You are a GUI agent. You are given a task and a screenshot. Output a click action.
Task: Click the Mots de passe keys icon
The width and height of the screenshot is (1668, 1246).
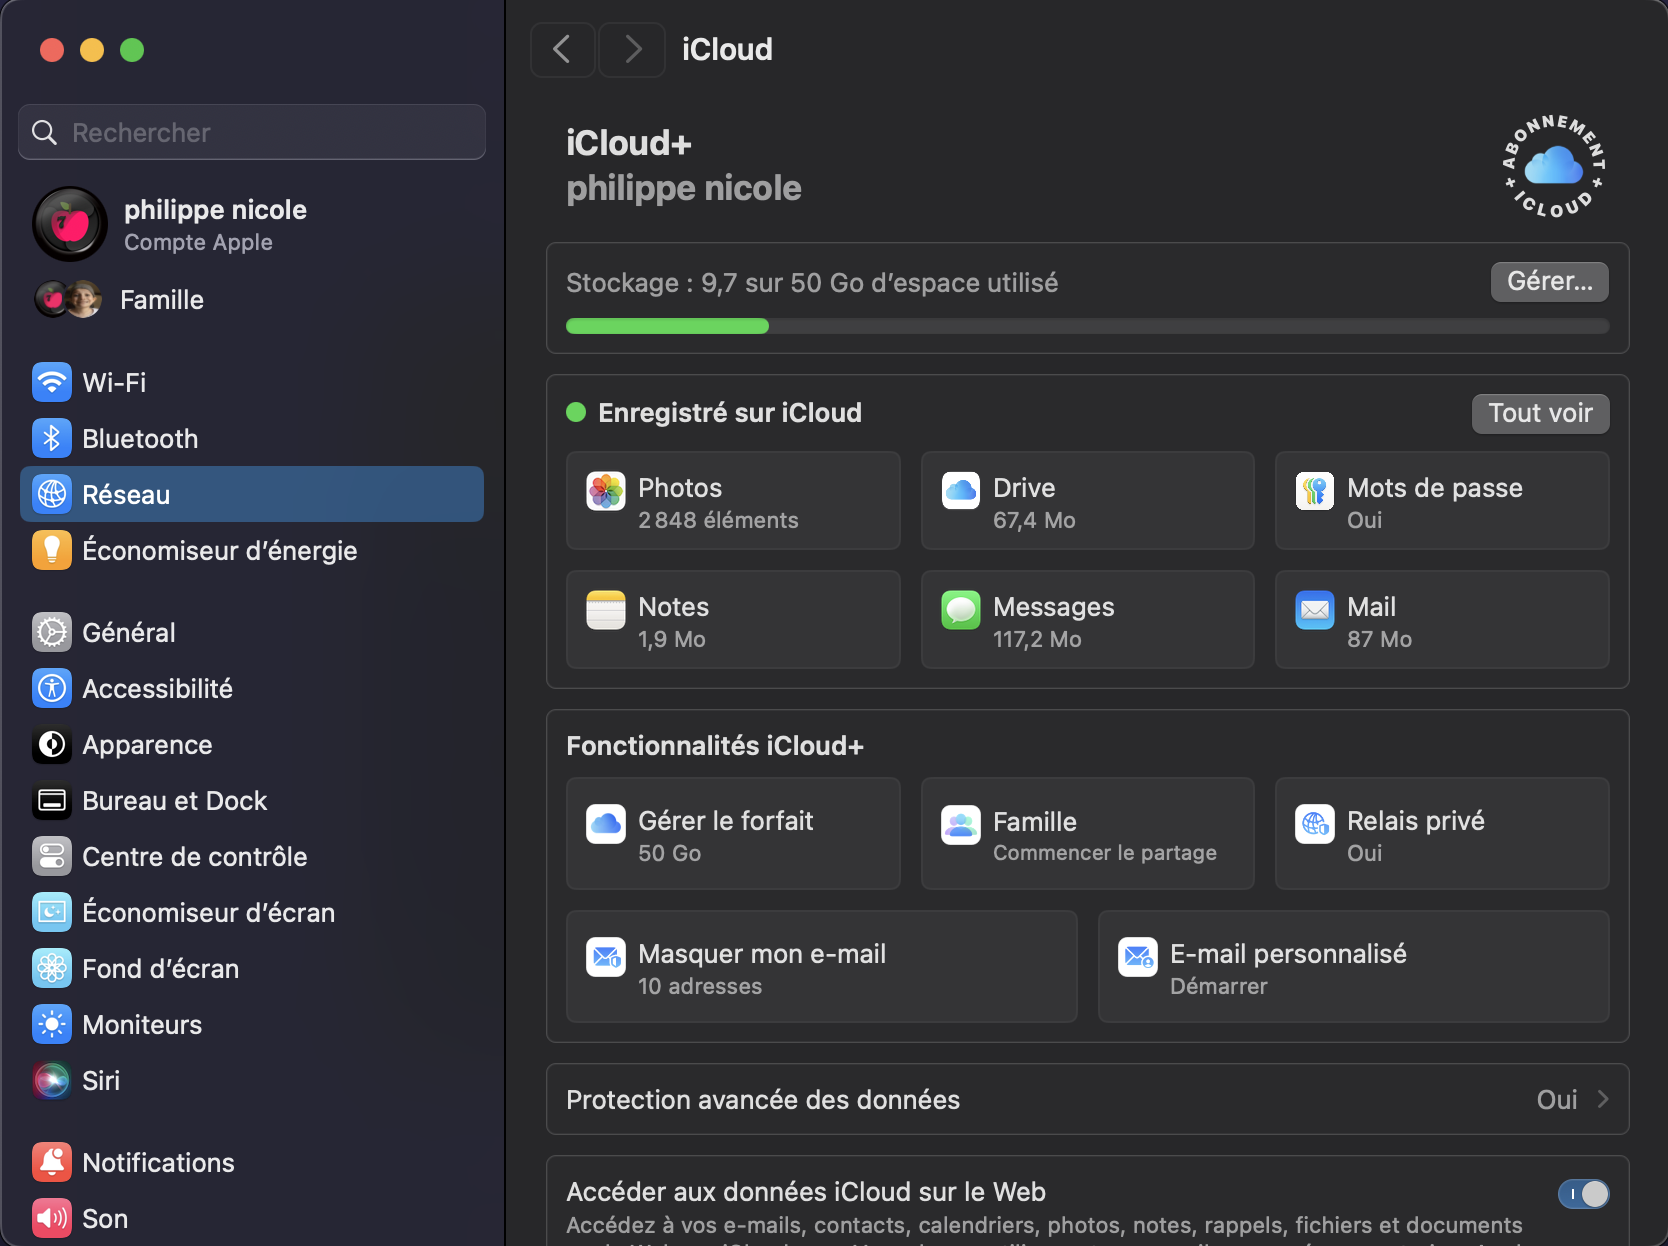tap(1314, 491)
